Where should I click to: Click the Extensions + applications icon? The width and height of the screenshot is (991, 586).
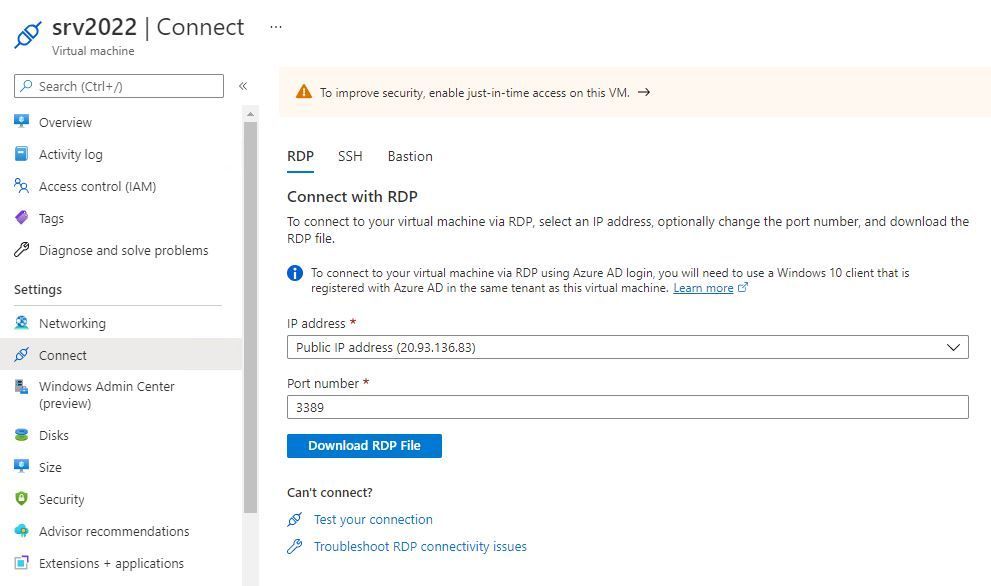[21, 563]
